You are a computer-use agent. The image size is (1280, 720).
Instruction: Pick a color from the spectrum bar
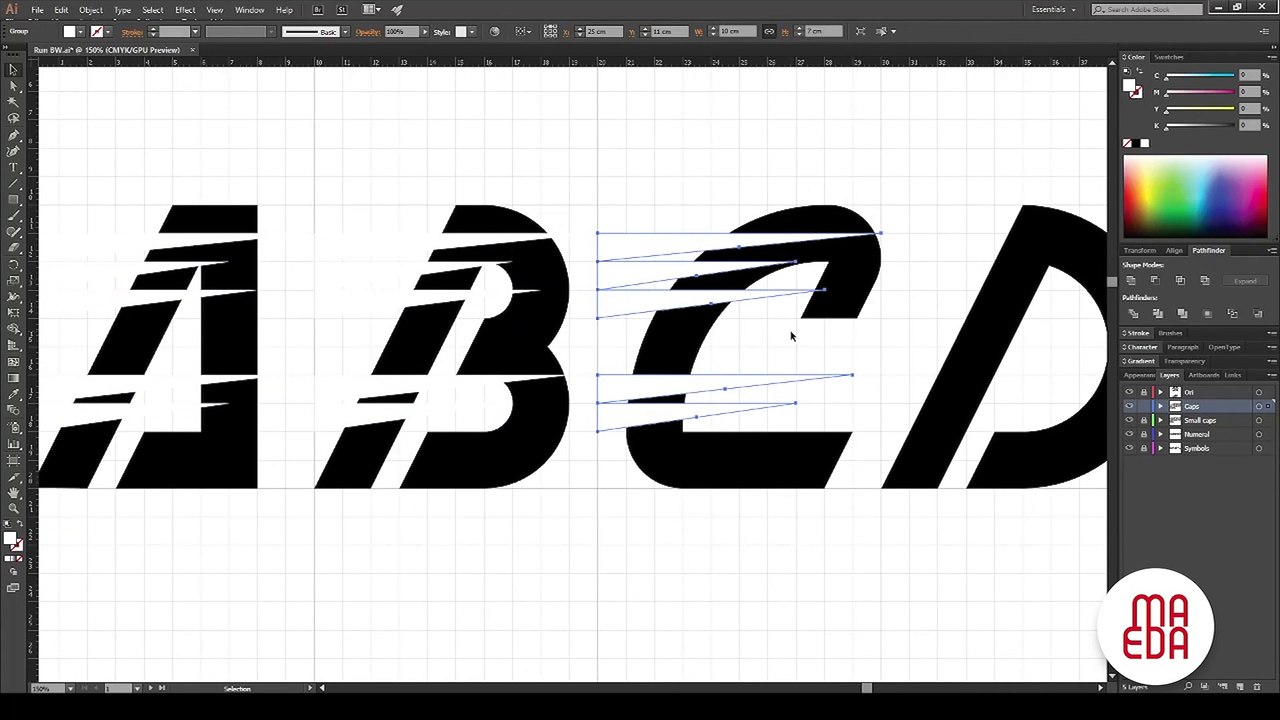[1195, 197]
